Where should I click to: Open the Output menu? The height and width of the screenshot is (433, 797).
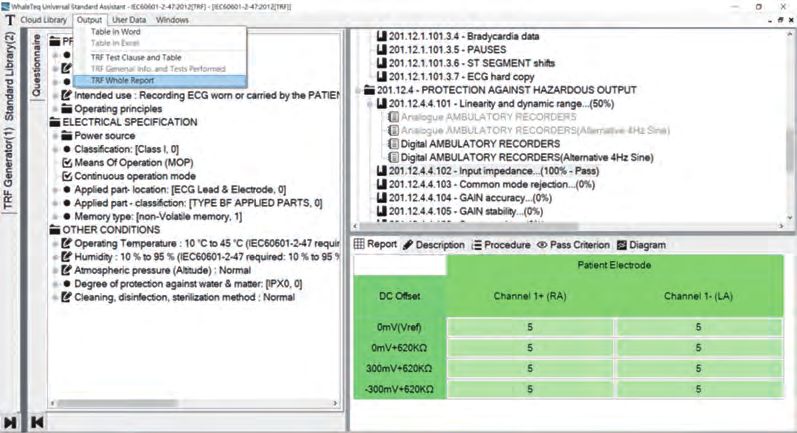pyautogui.click(x=89, y=20)
